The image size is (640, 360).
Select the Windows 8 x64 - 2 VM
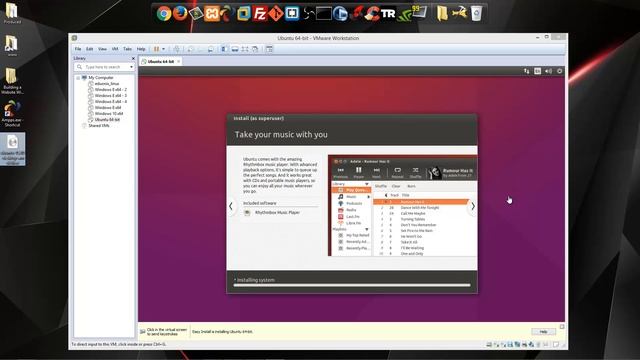pyautogui.click(x=110, y=89)
